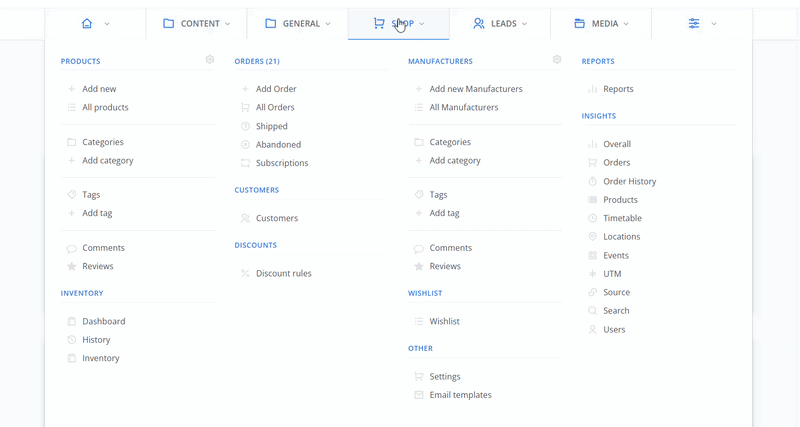Click the Subscriptions icon

click(x=245, y=163)
